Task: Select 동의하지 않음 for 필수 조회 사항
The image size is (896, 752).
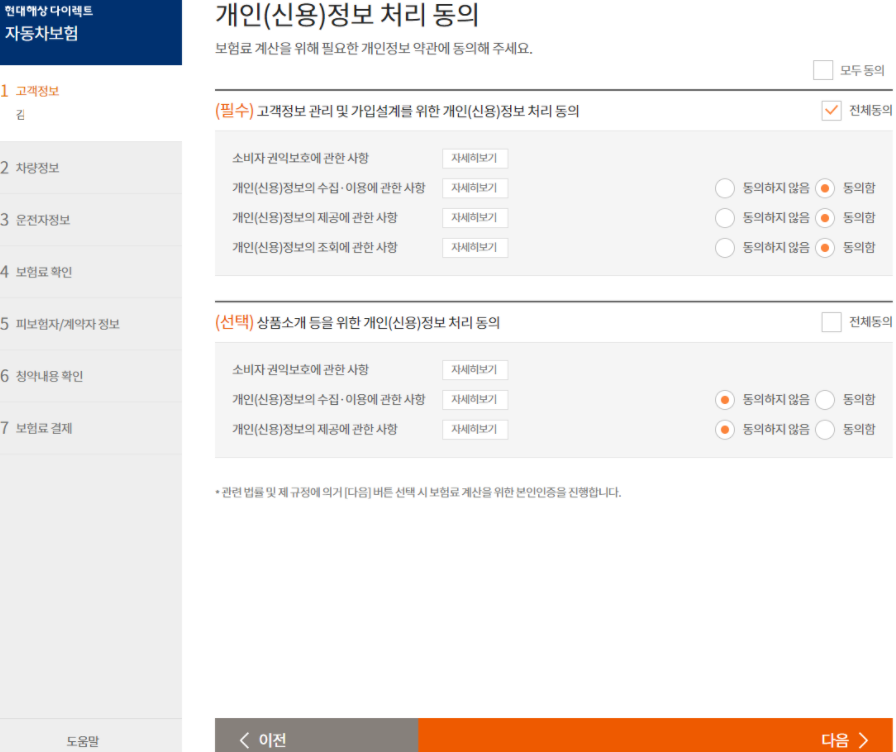Action: tap(725, 248)
